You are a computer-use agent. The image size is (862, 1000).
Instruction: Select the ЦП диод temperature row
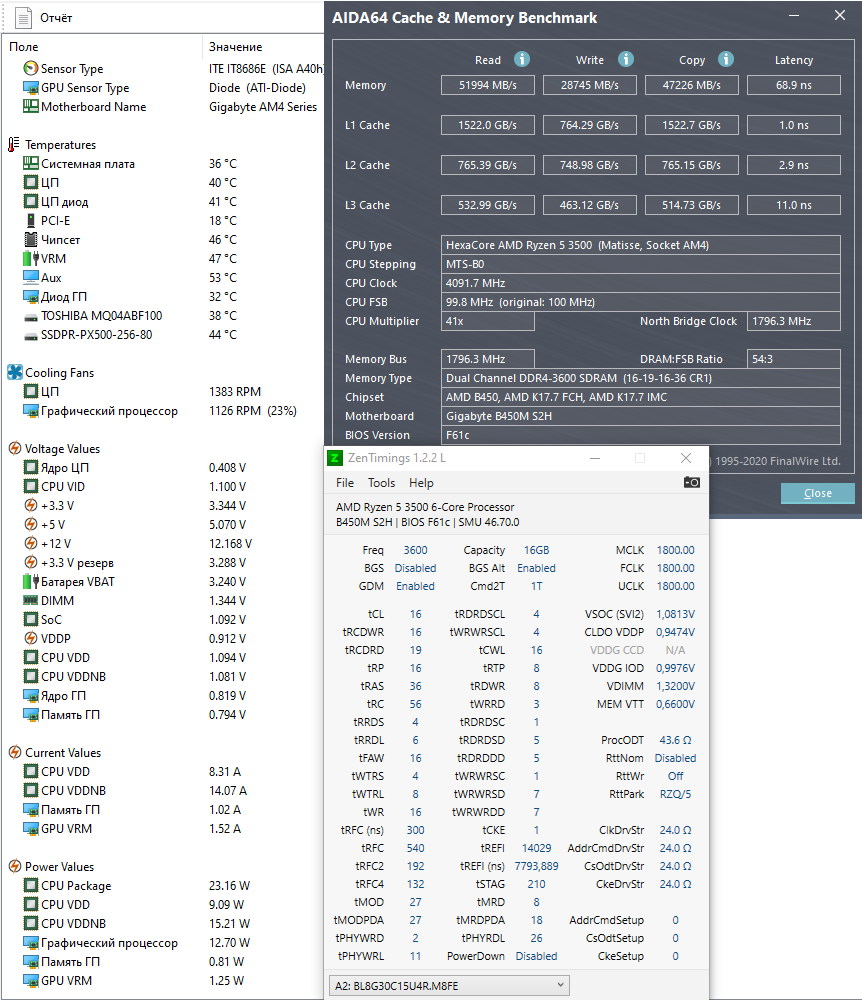coord(163,202)
